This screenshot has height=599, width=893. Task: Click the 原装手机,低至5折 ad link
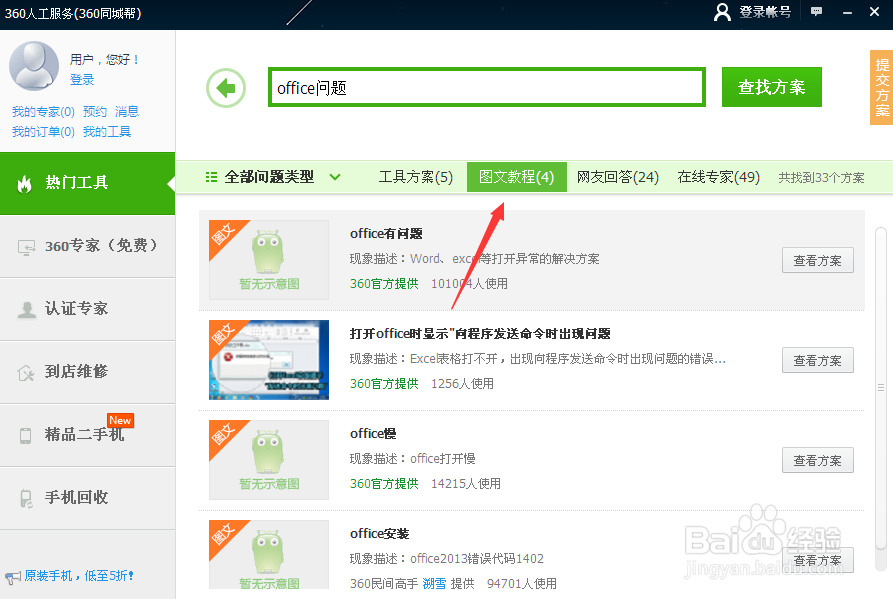79,576
